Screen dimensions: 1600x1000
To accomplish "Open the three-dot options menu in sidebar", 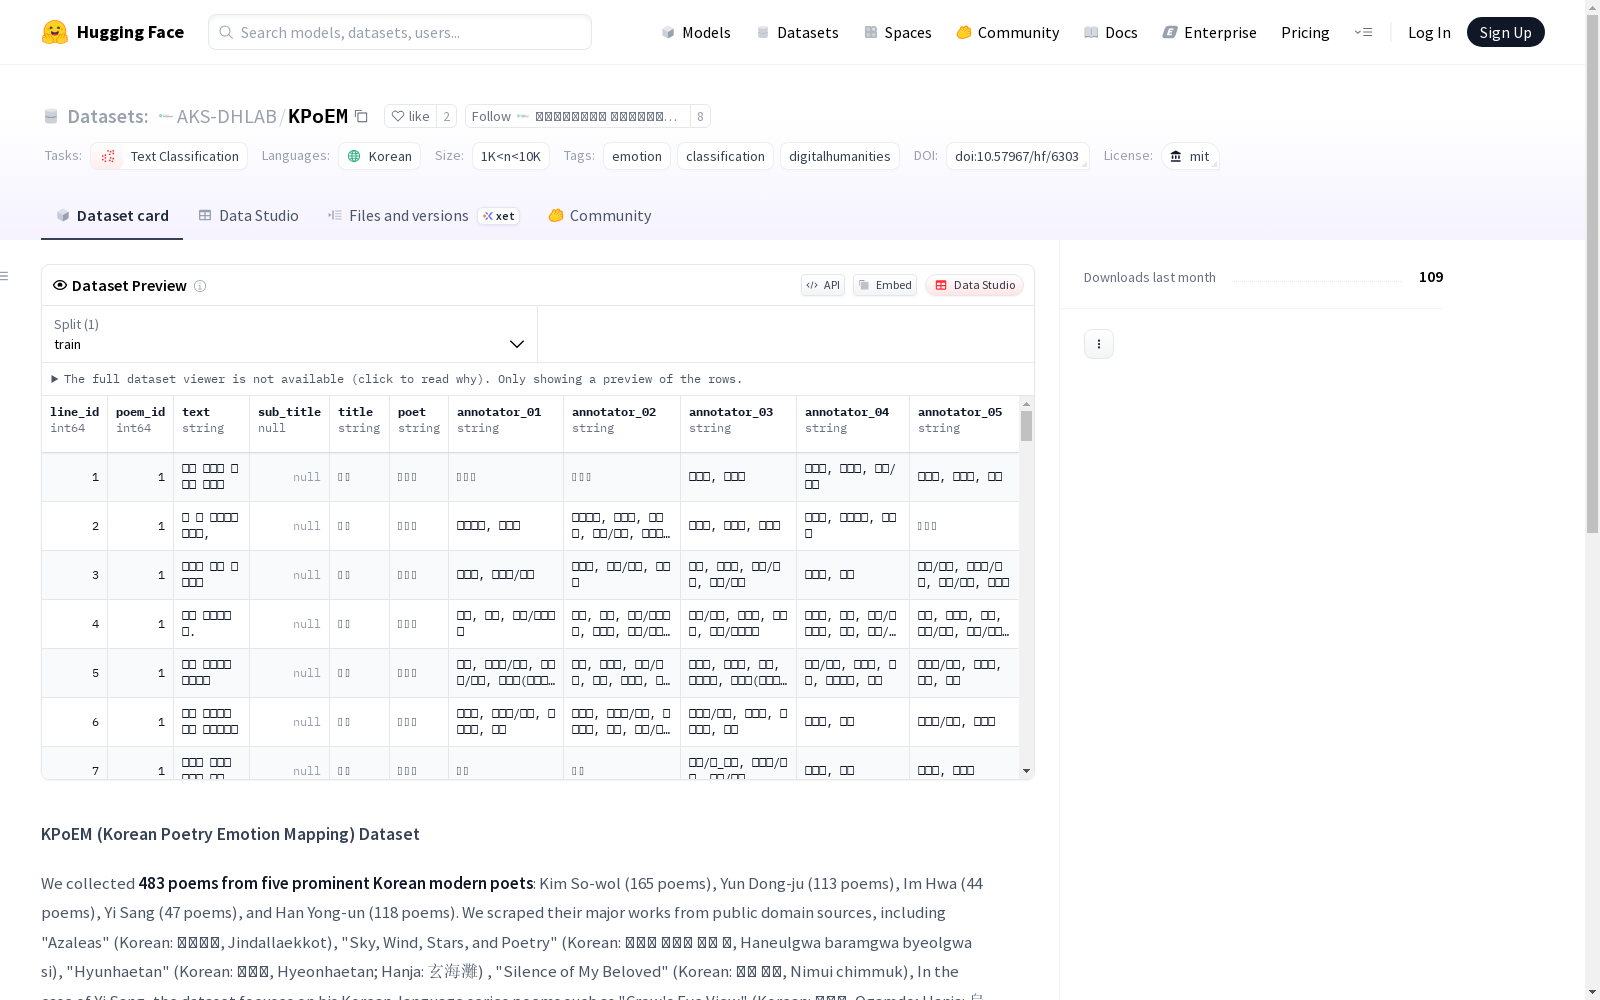I will coord(1099,344).
